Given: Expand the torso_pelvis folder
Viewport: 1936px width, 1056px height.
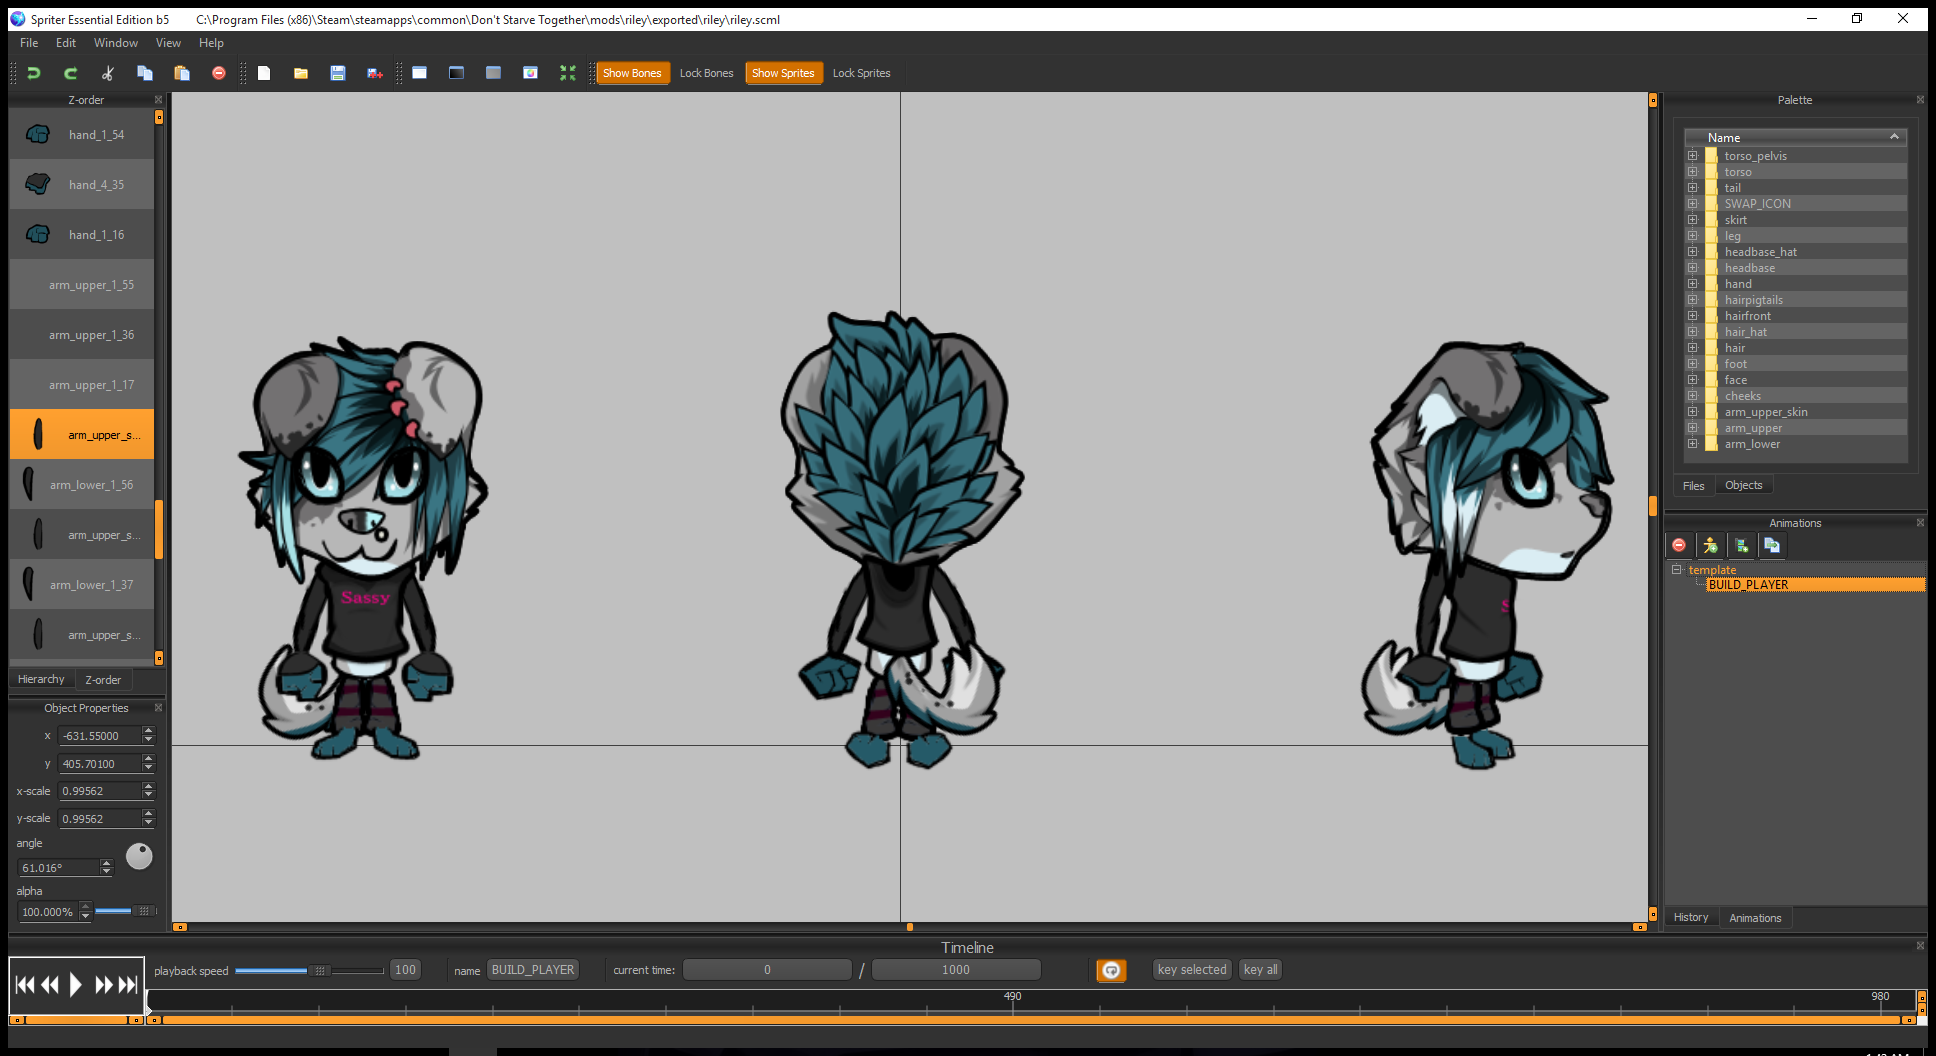Looking at the screenshot, I should coord(1693,156).
